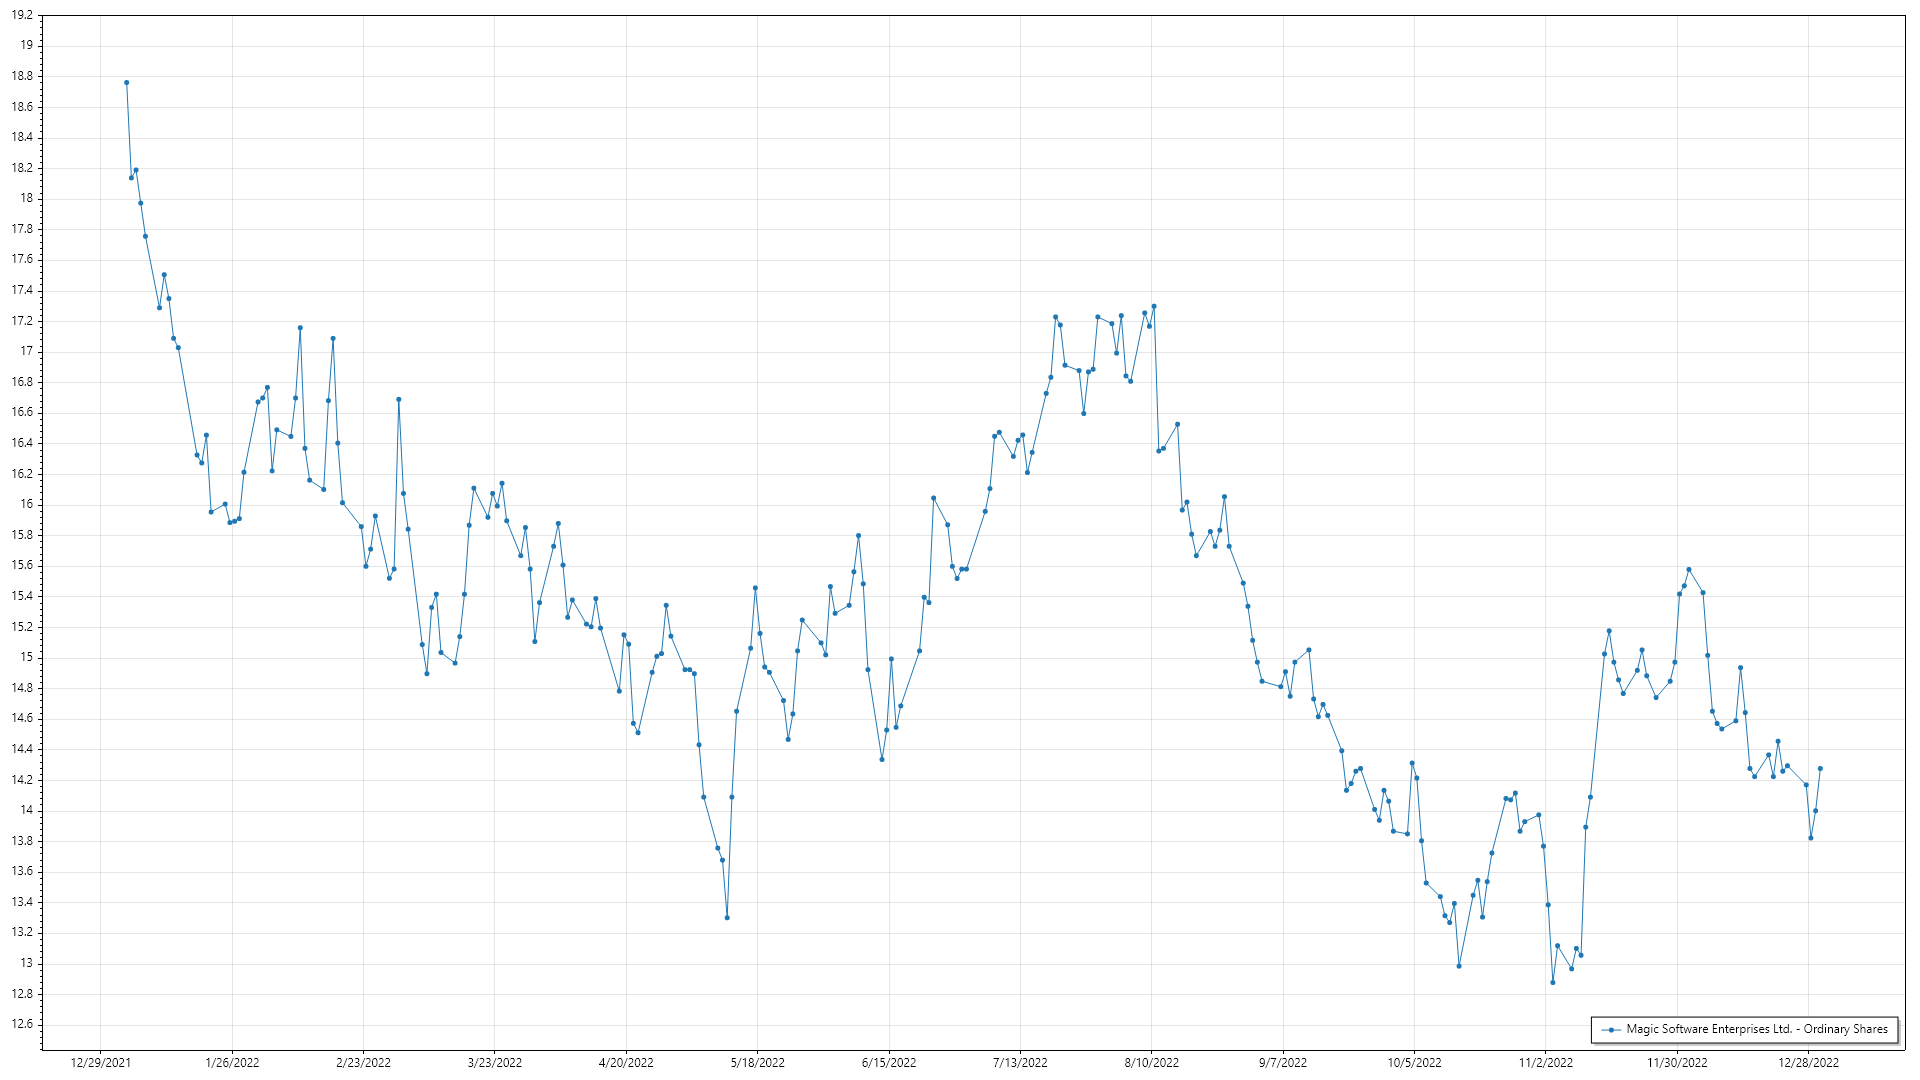Click the 11/2/2022 x-axis date label
Screen dimensions: 1920x1080
(x=1545, y=1063)
